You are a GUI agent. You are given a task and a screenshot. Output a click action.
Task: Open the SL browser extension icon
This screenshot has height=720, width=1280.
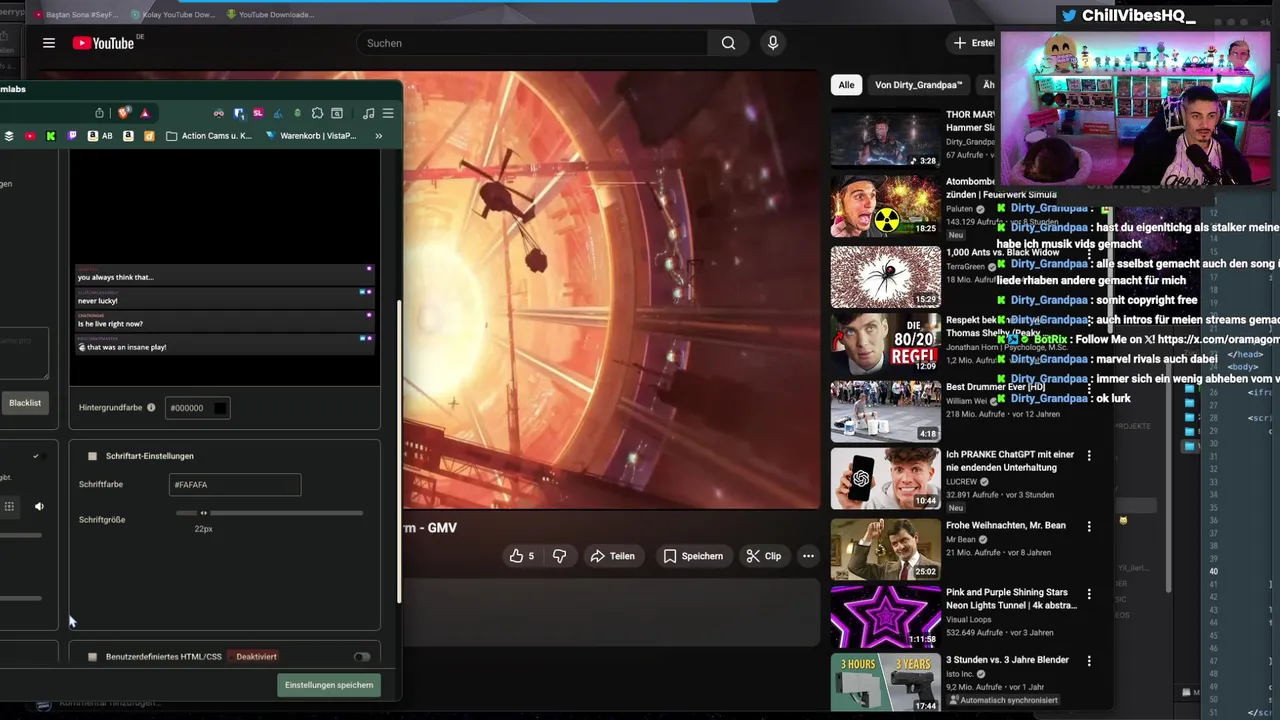258,113
